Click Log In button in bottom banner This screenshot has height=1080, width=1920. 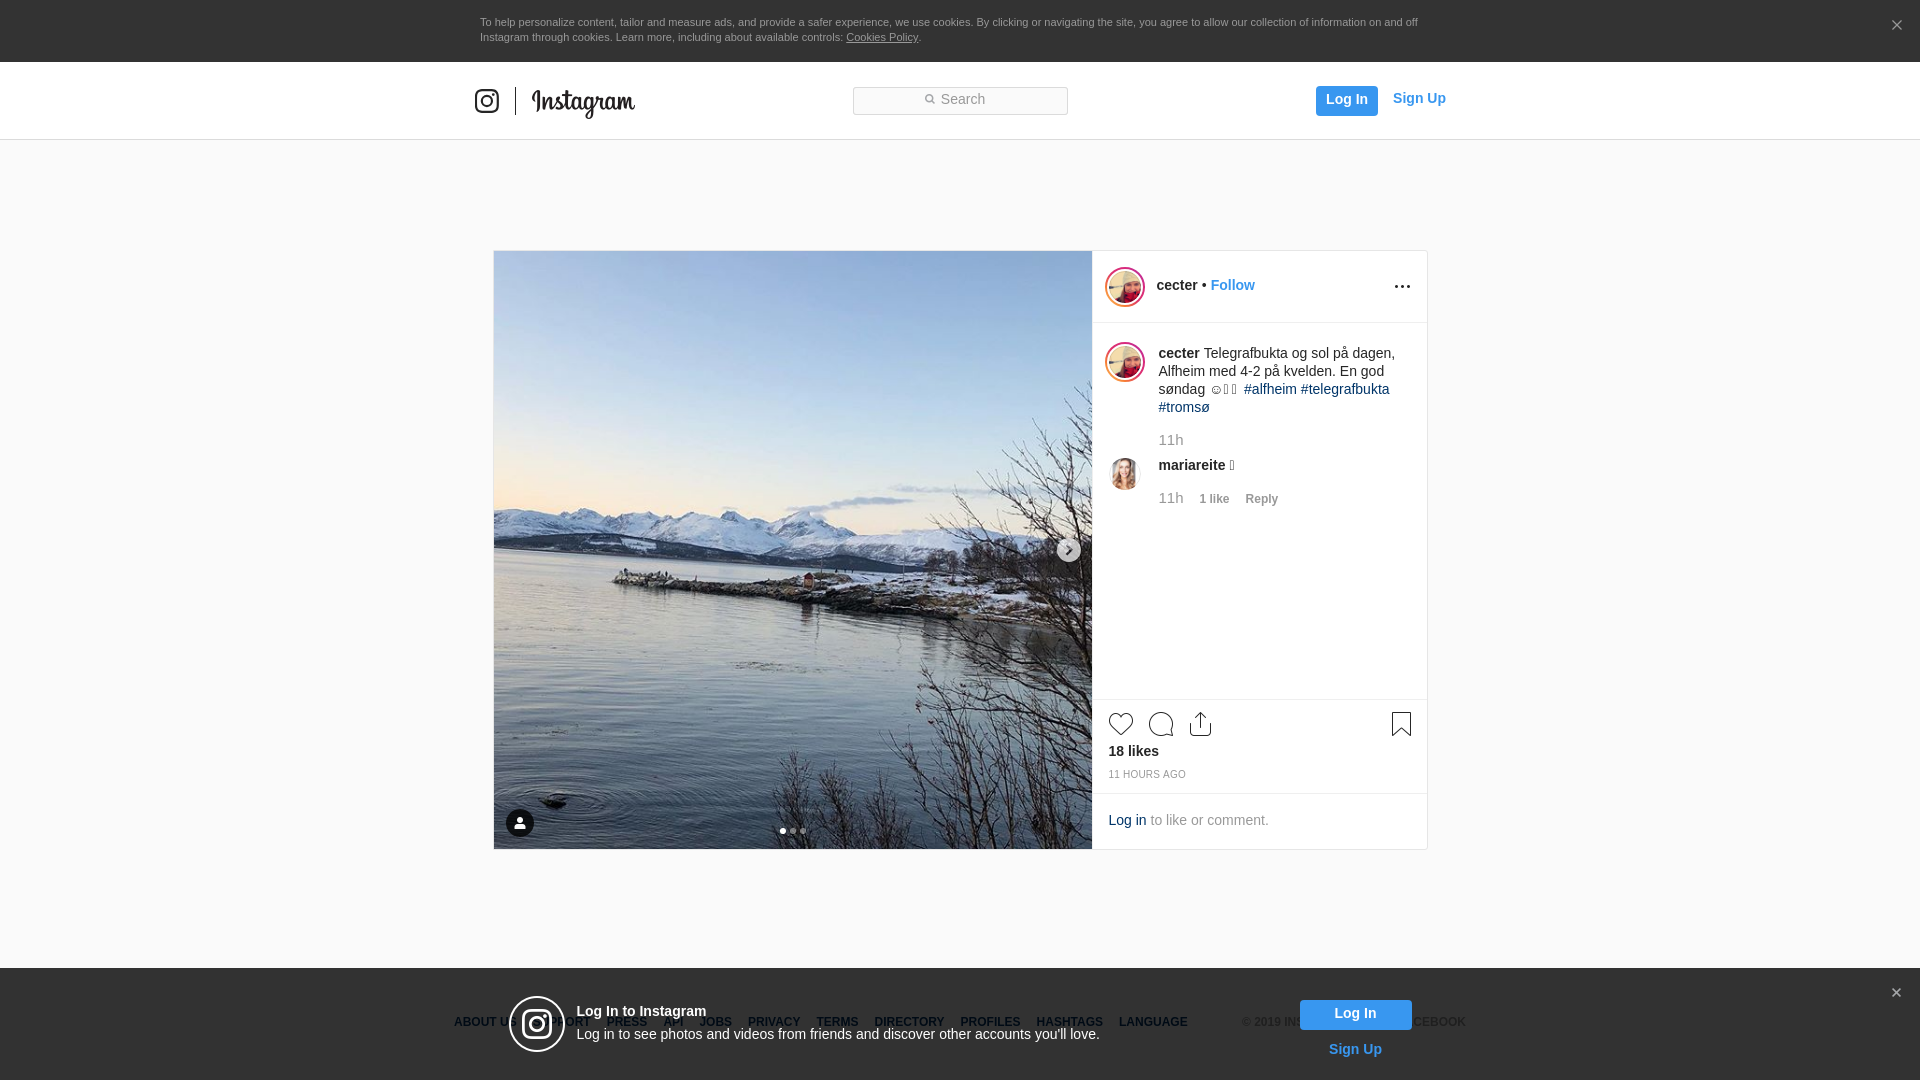pos(1355,1014)
